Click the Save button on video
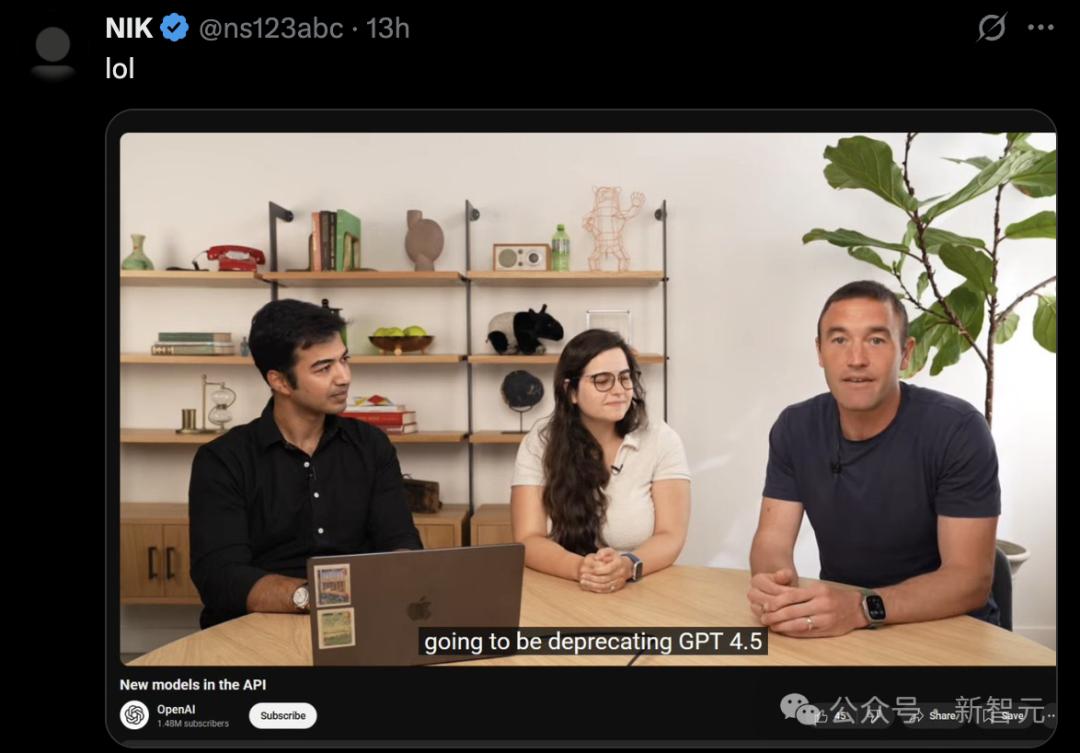The height and width of the screenshot is (753, 1080). click(1012, 716)
